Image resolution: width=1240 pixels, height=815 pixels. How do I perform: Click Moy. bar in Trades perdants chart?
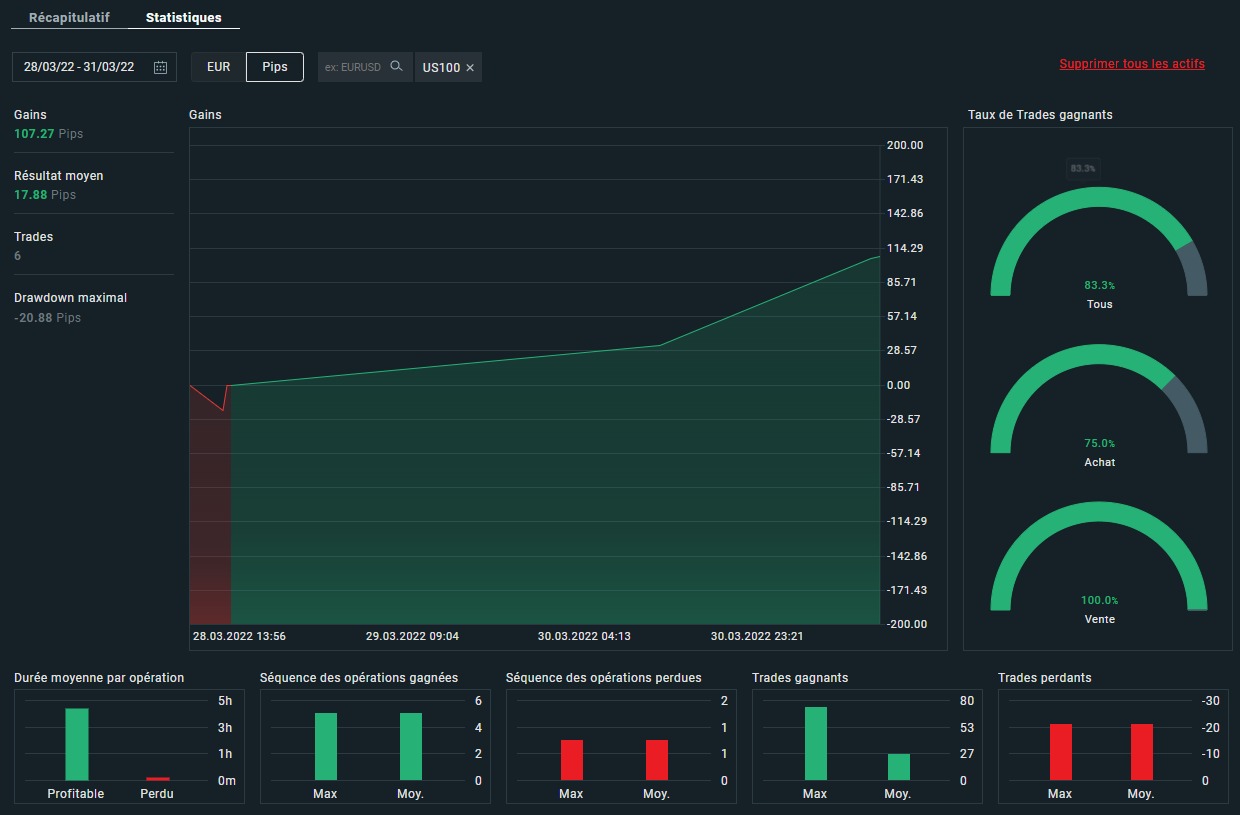point(1141,752)
